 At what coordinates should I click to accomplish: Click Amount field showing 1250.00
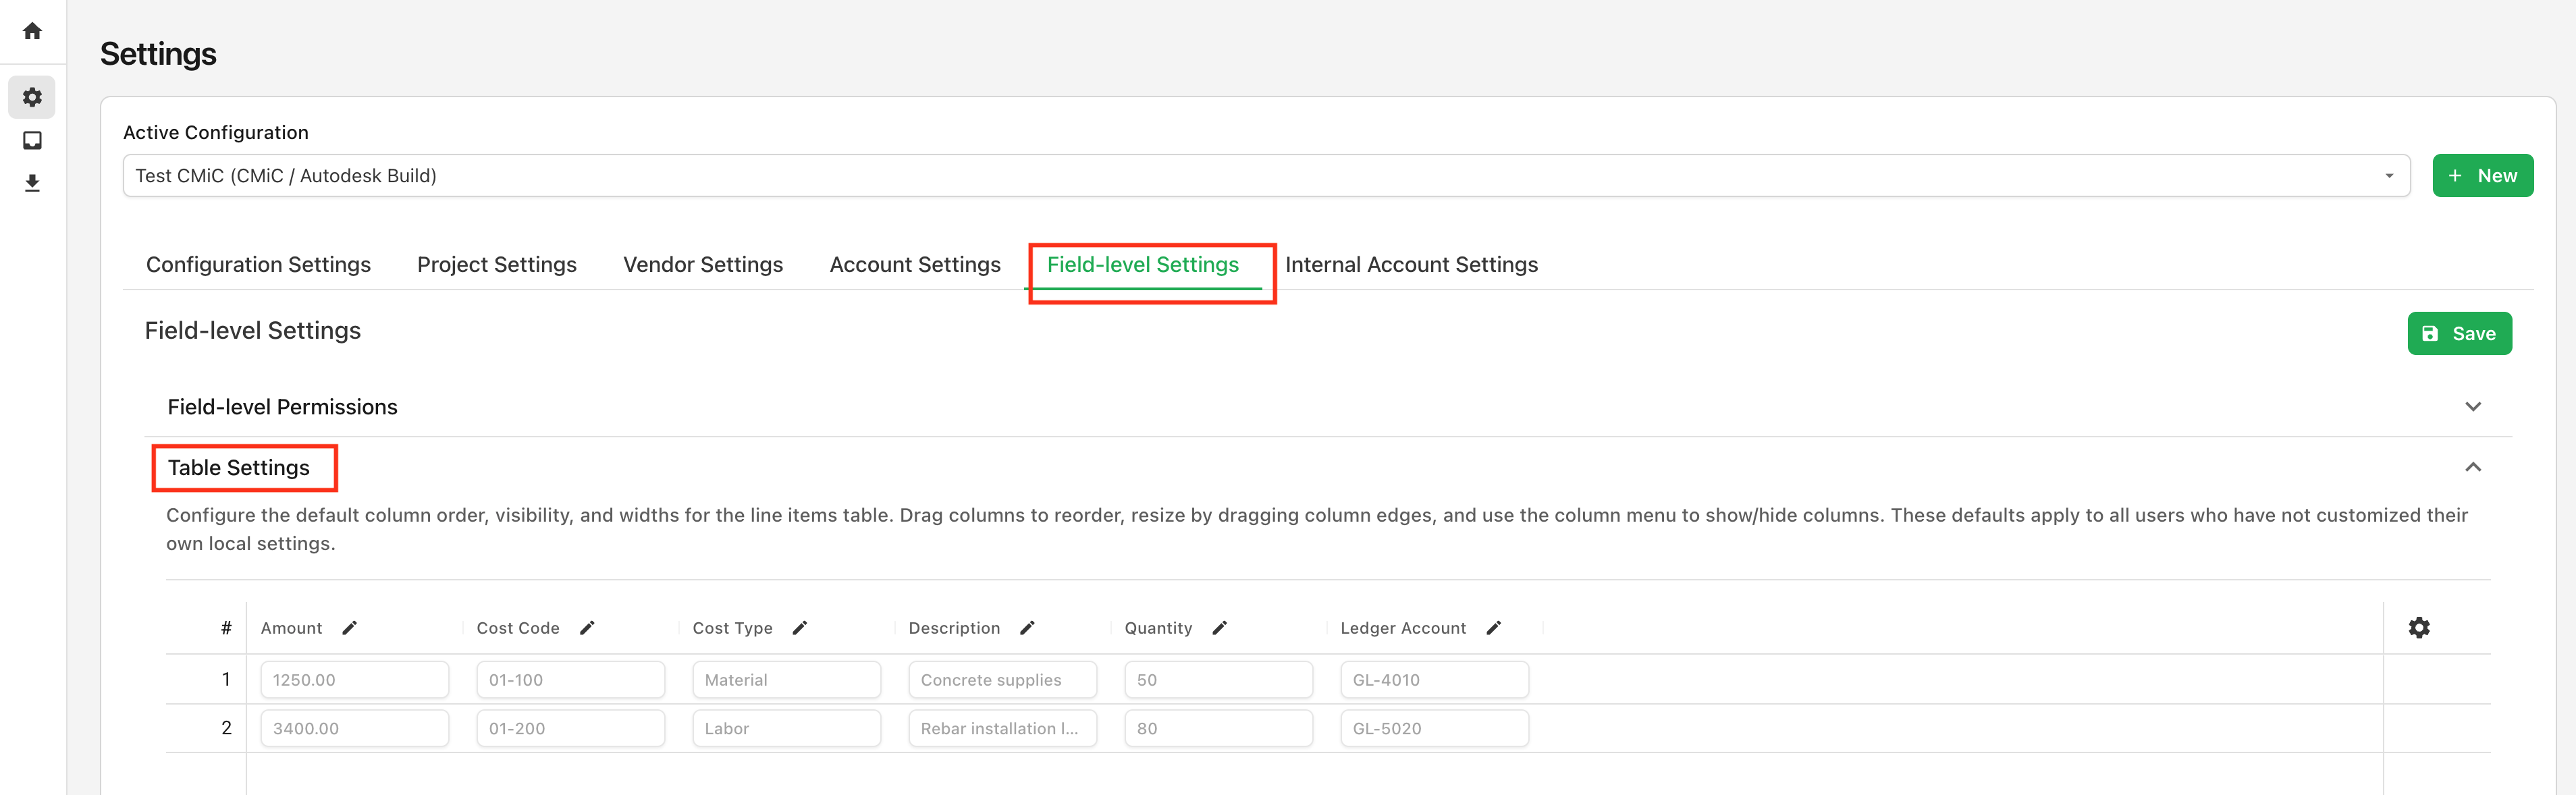354,680
